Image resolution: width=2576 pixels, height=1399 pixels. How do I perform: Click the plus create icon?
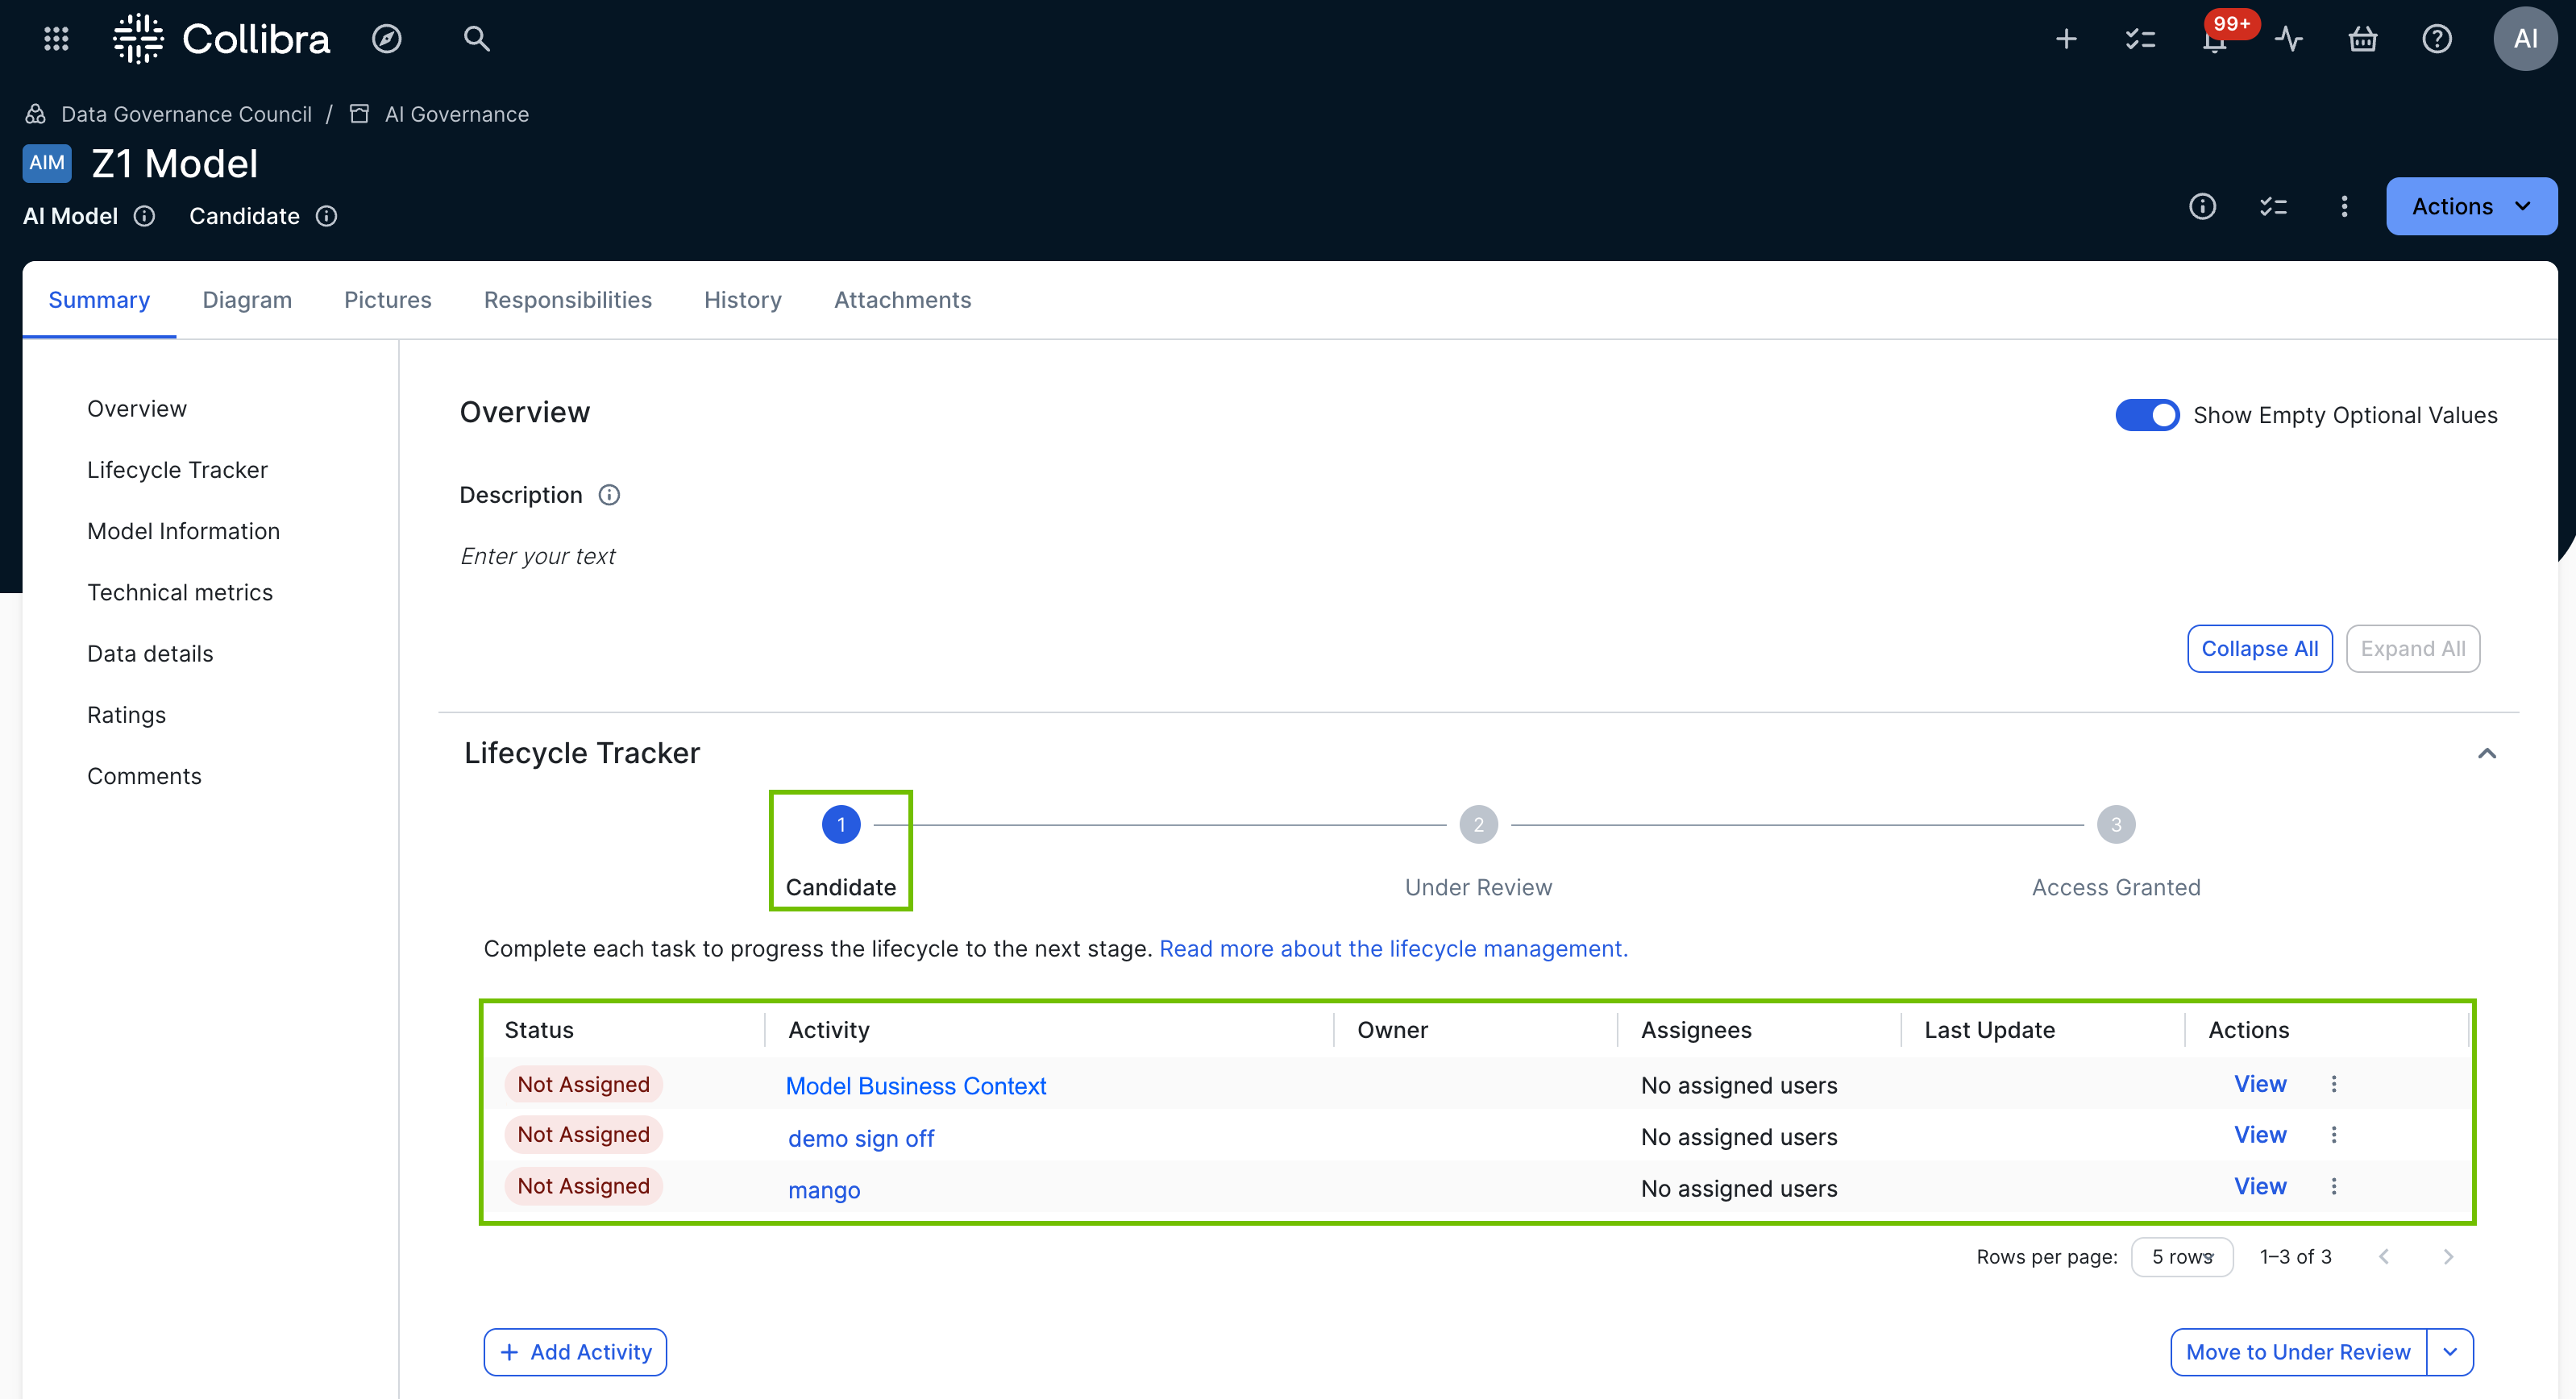pos(2066,39)
